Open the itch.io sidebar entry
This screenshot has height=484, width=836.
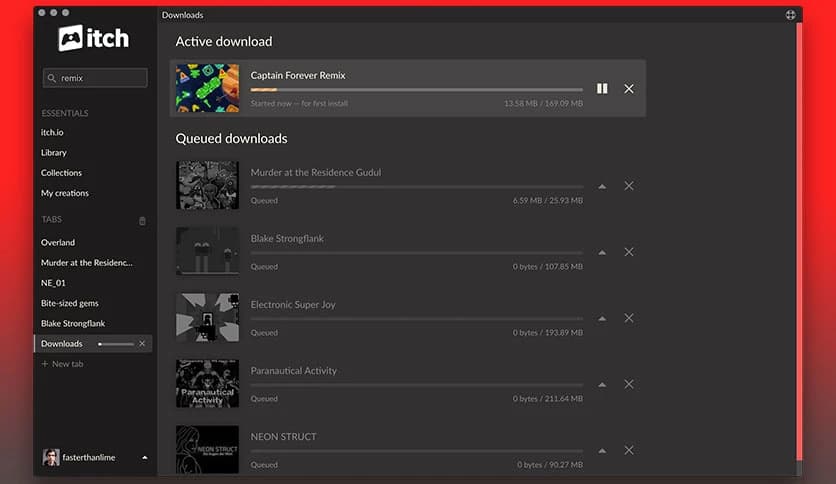tap(52, 132)
